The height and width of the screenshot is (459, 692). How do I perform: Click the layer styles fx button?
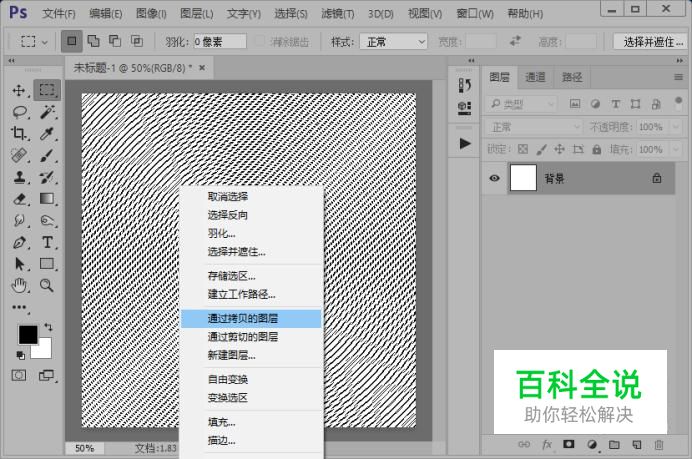[547, 444]
